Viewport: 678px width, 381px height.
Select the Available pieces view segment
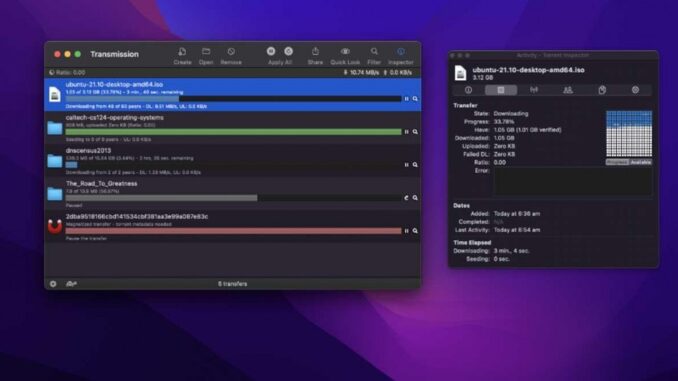pyautogui.click(x=640, y=162)
